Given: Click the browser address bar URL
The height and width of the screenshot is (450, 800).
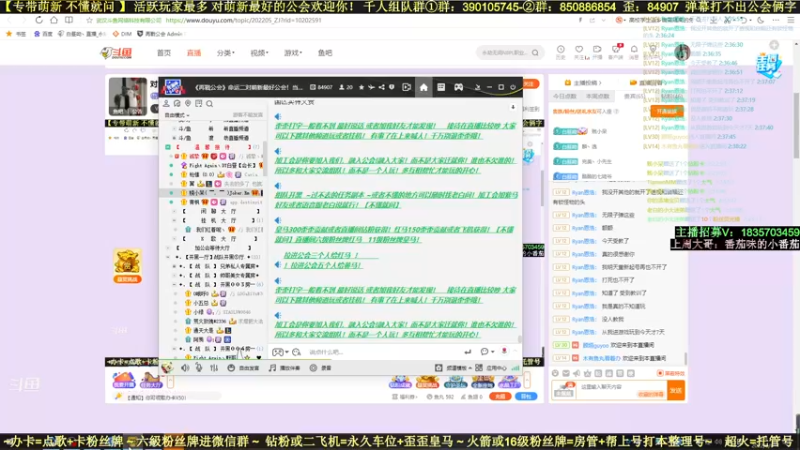Looking at the screenshot, I should click(x=243, y=20).
